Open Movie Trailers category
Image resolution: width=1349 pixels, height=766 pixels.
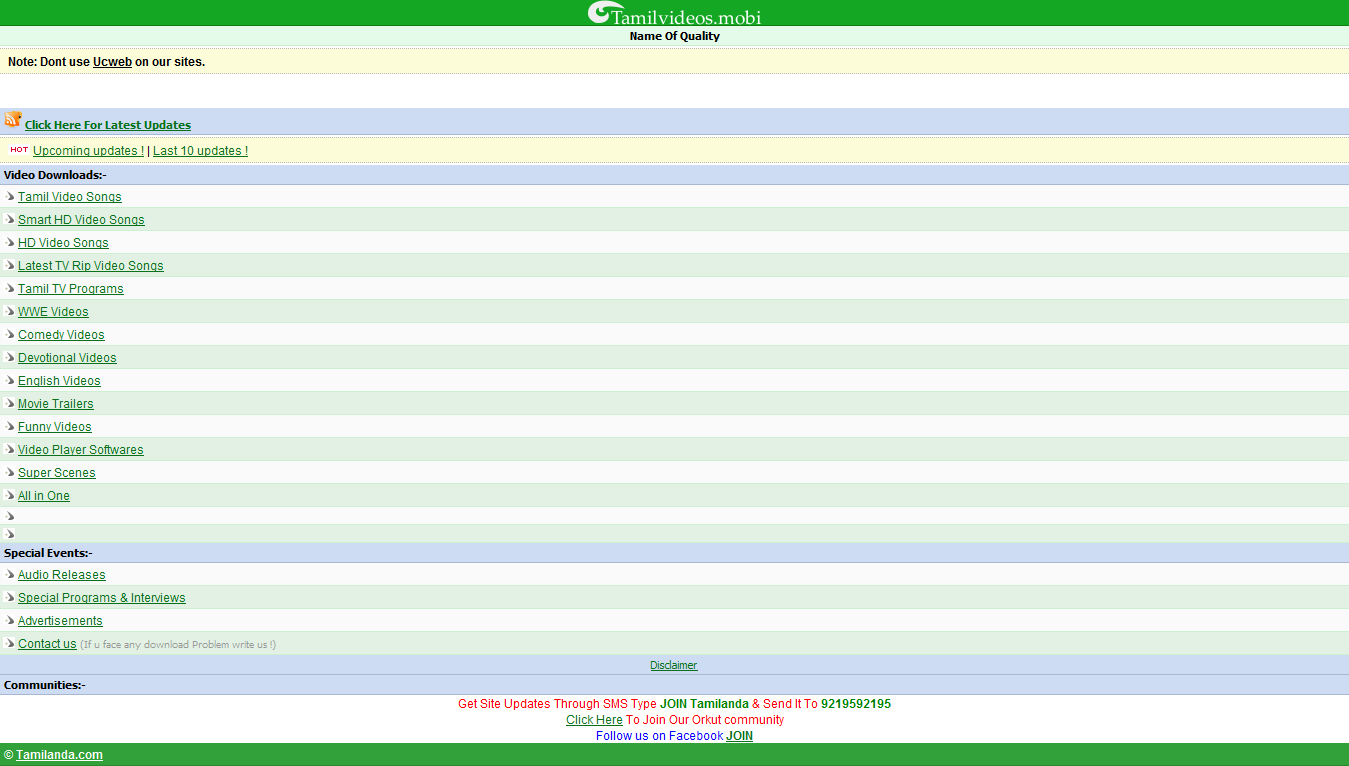click(x=56, y=404)
